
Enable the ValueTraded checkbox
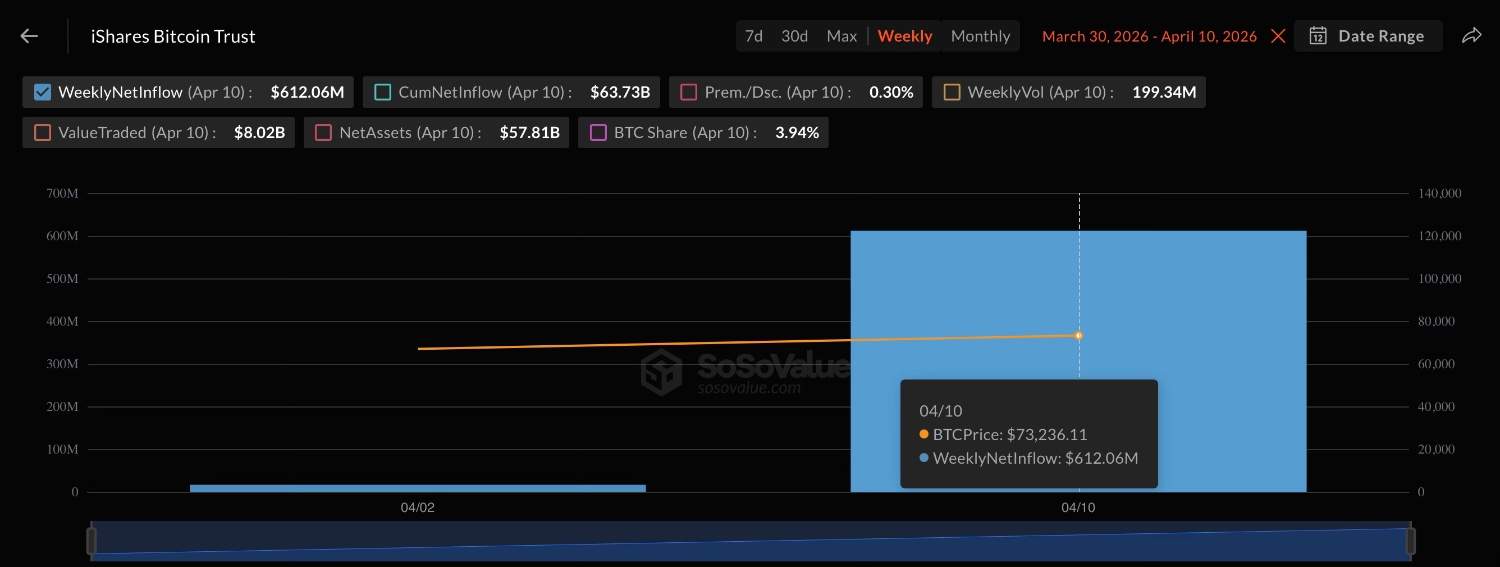42,132
